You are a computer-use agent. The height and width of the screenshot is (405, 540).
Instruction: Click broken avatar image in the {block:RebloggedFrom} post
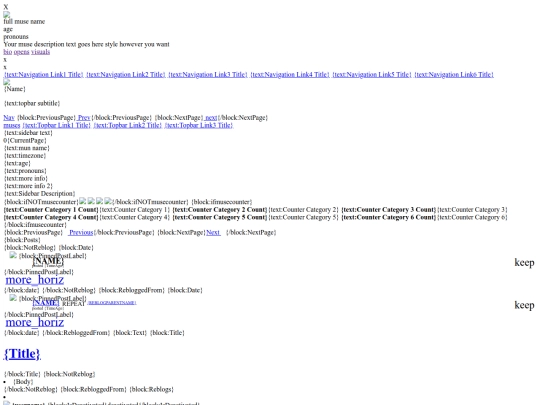point(13,298)
